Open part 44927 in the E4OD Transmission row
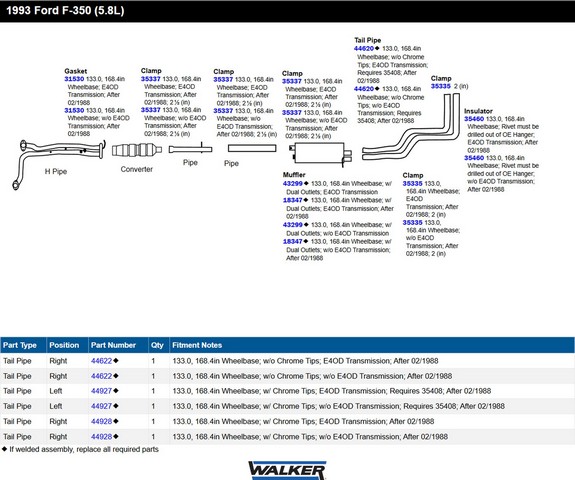 click(102, 391)
